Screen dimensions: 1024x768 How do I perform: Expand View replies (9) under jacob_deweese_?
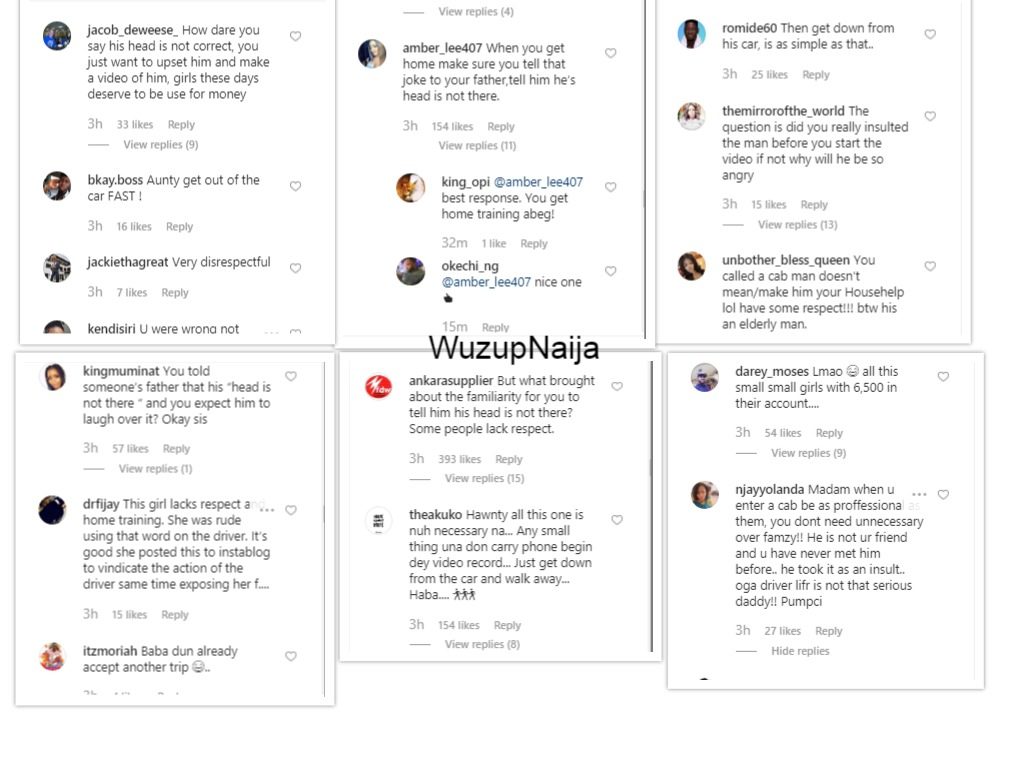pos(160,145)
